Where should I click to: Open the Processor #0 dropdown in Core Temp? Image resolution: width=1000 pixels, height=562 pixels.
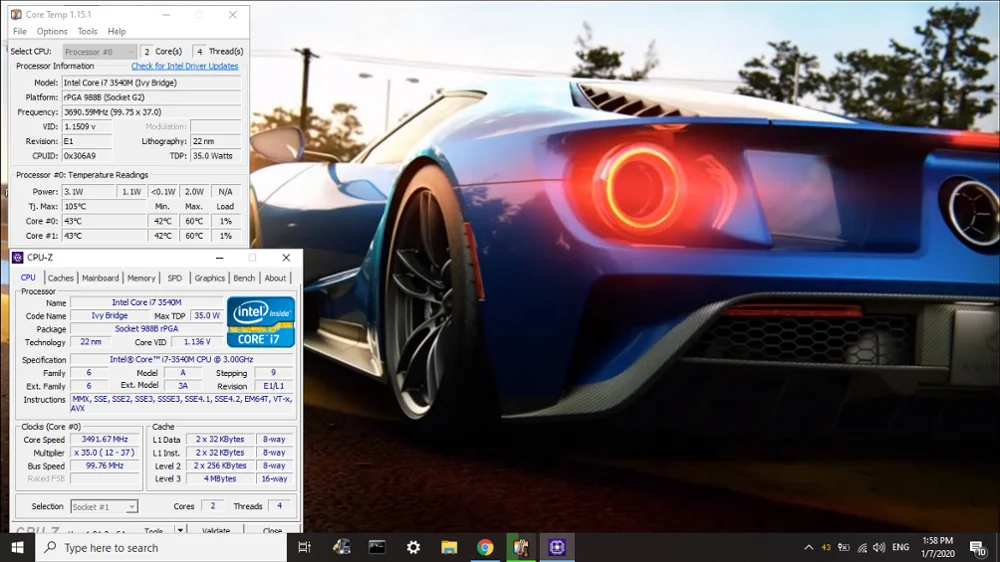click(99, 52)
